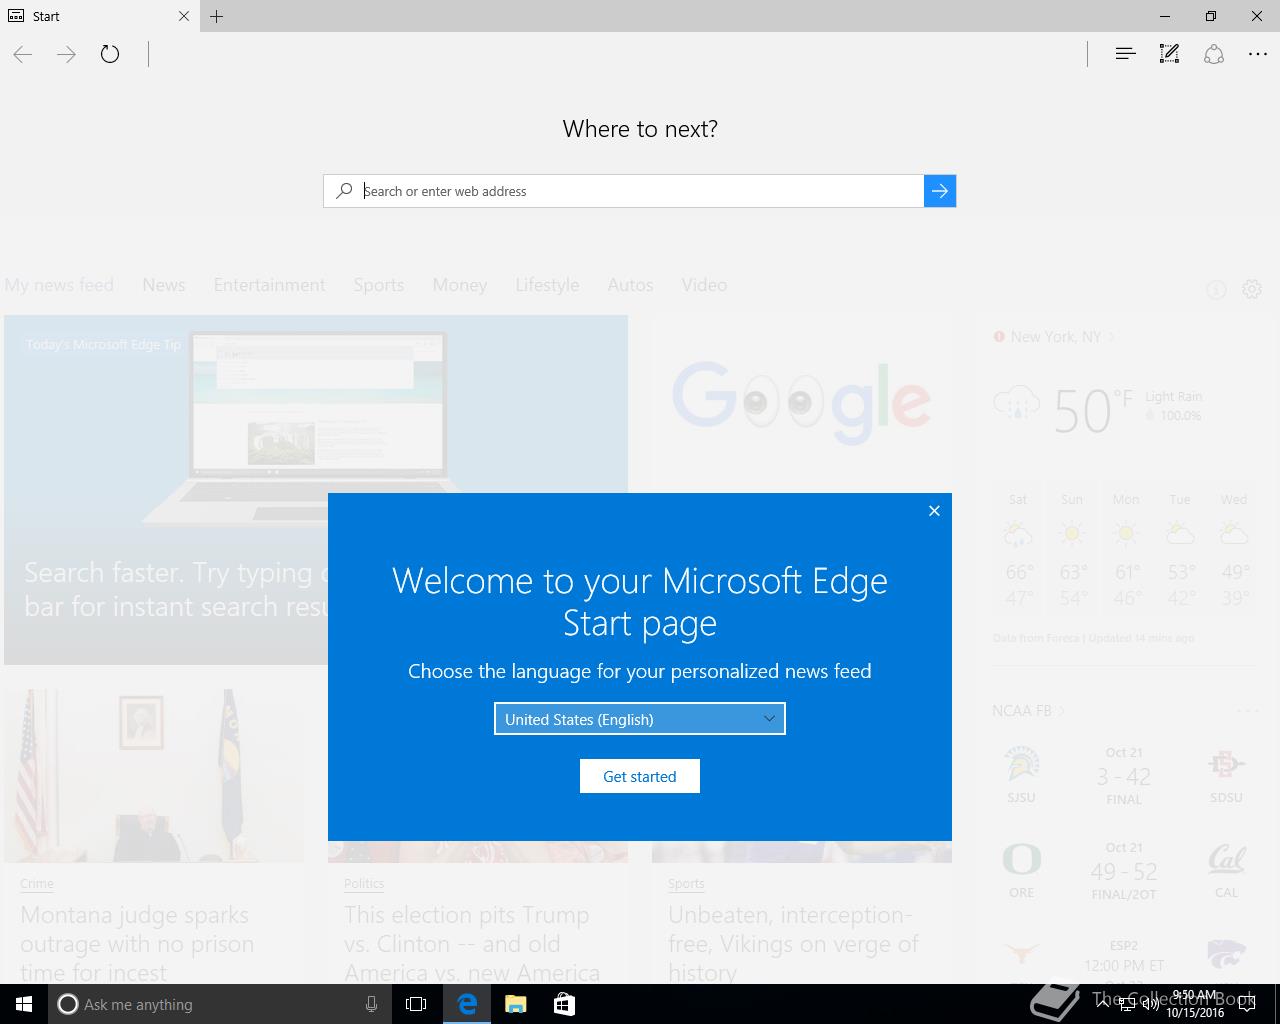
Task: Open File Explorer from taskbar
Action: click(x=515, y=1004)
